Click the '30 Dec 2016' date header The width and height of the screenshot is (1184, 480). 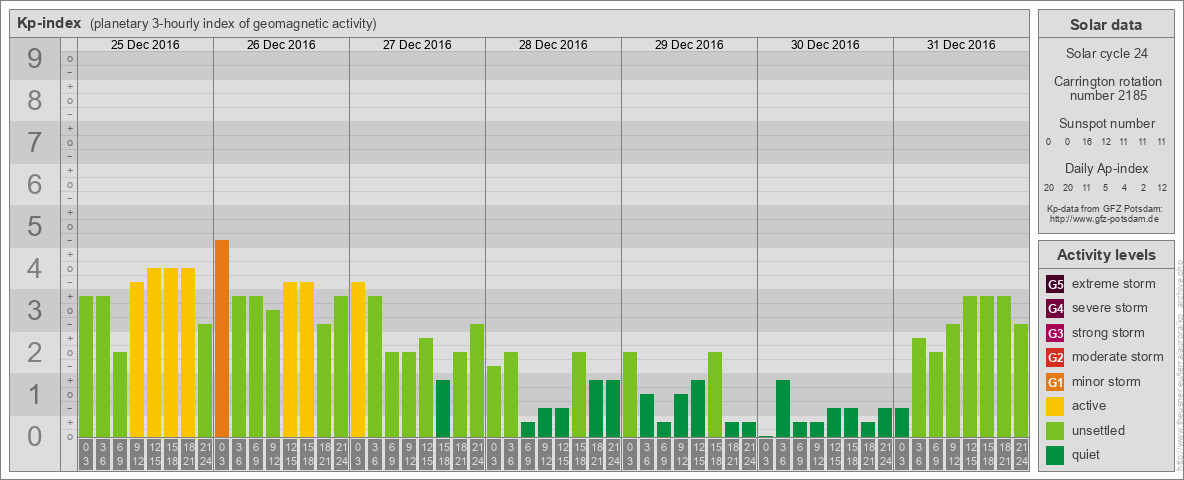click(x=825, y=45)
